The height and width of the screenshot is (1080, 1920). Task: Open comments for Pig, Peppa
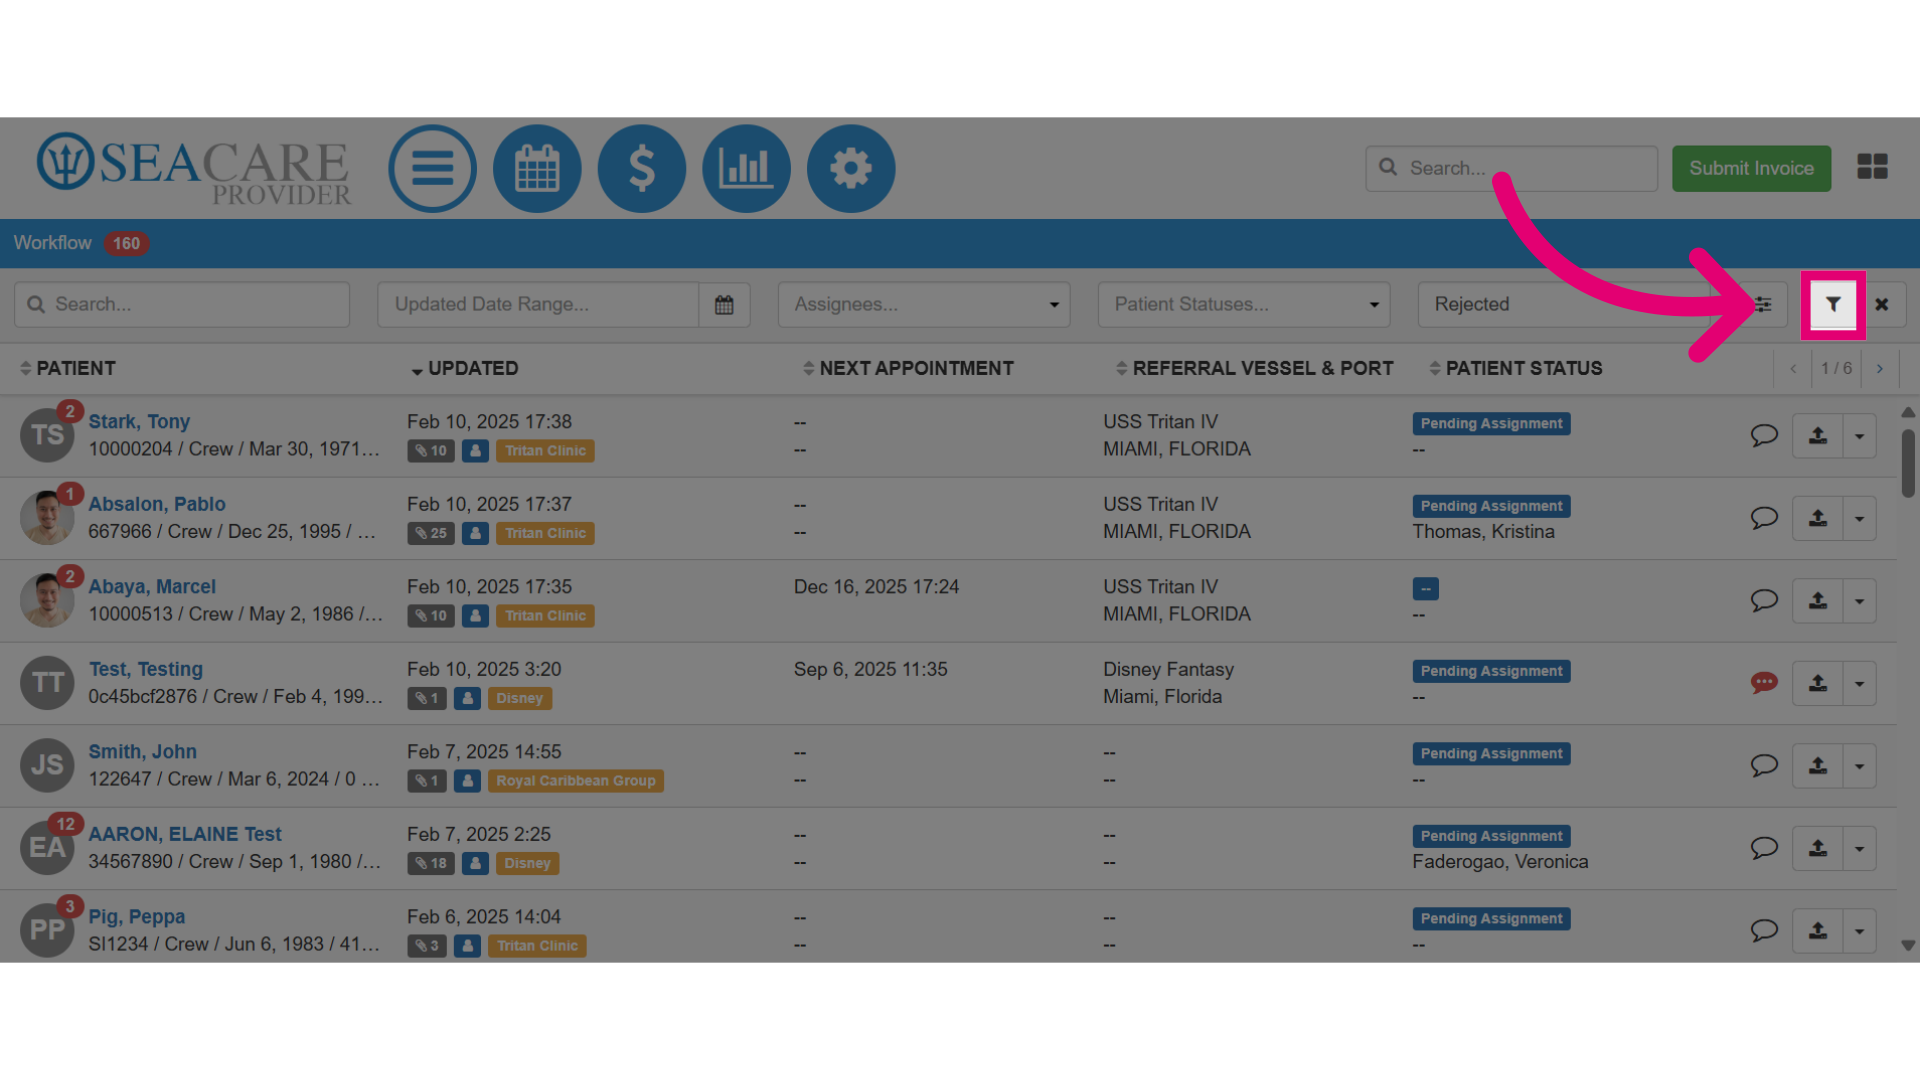1764,930
